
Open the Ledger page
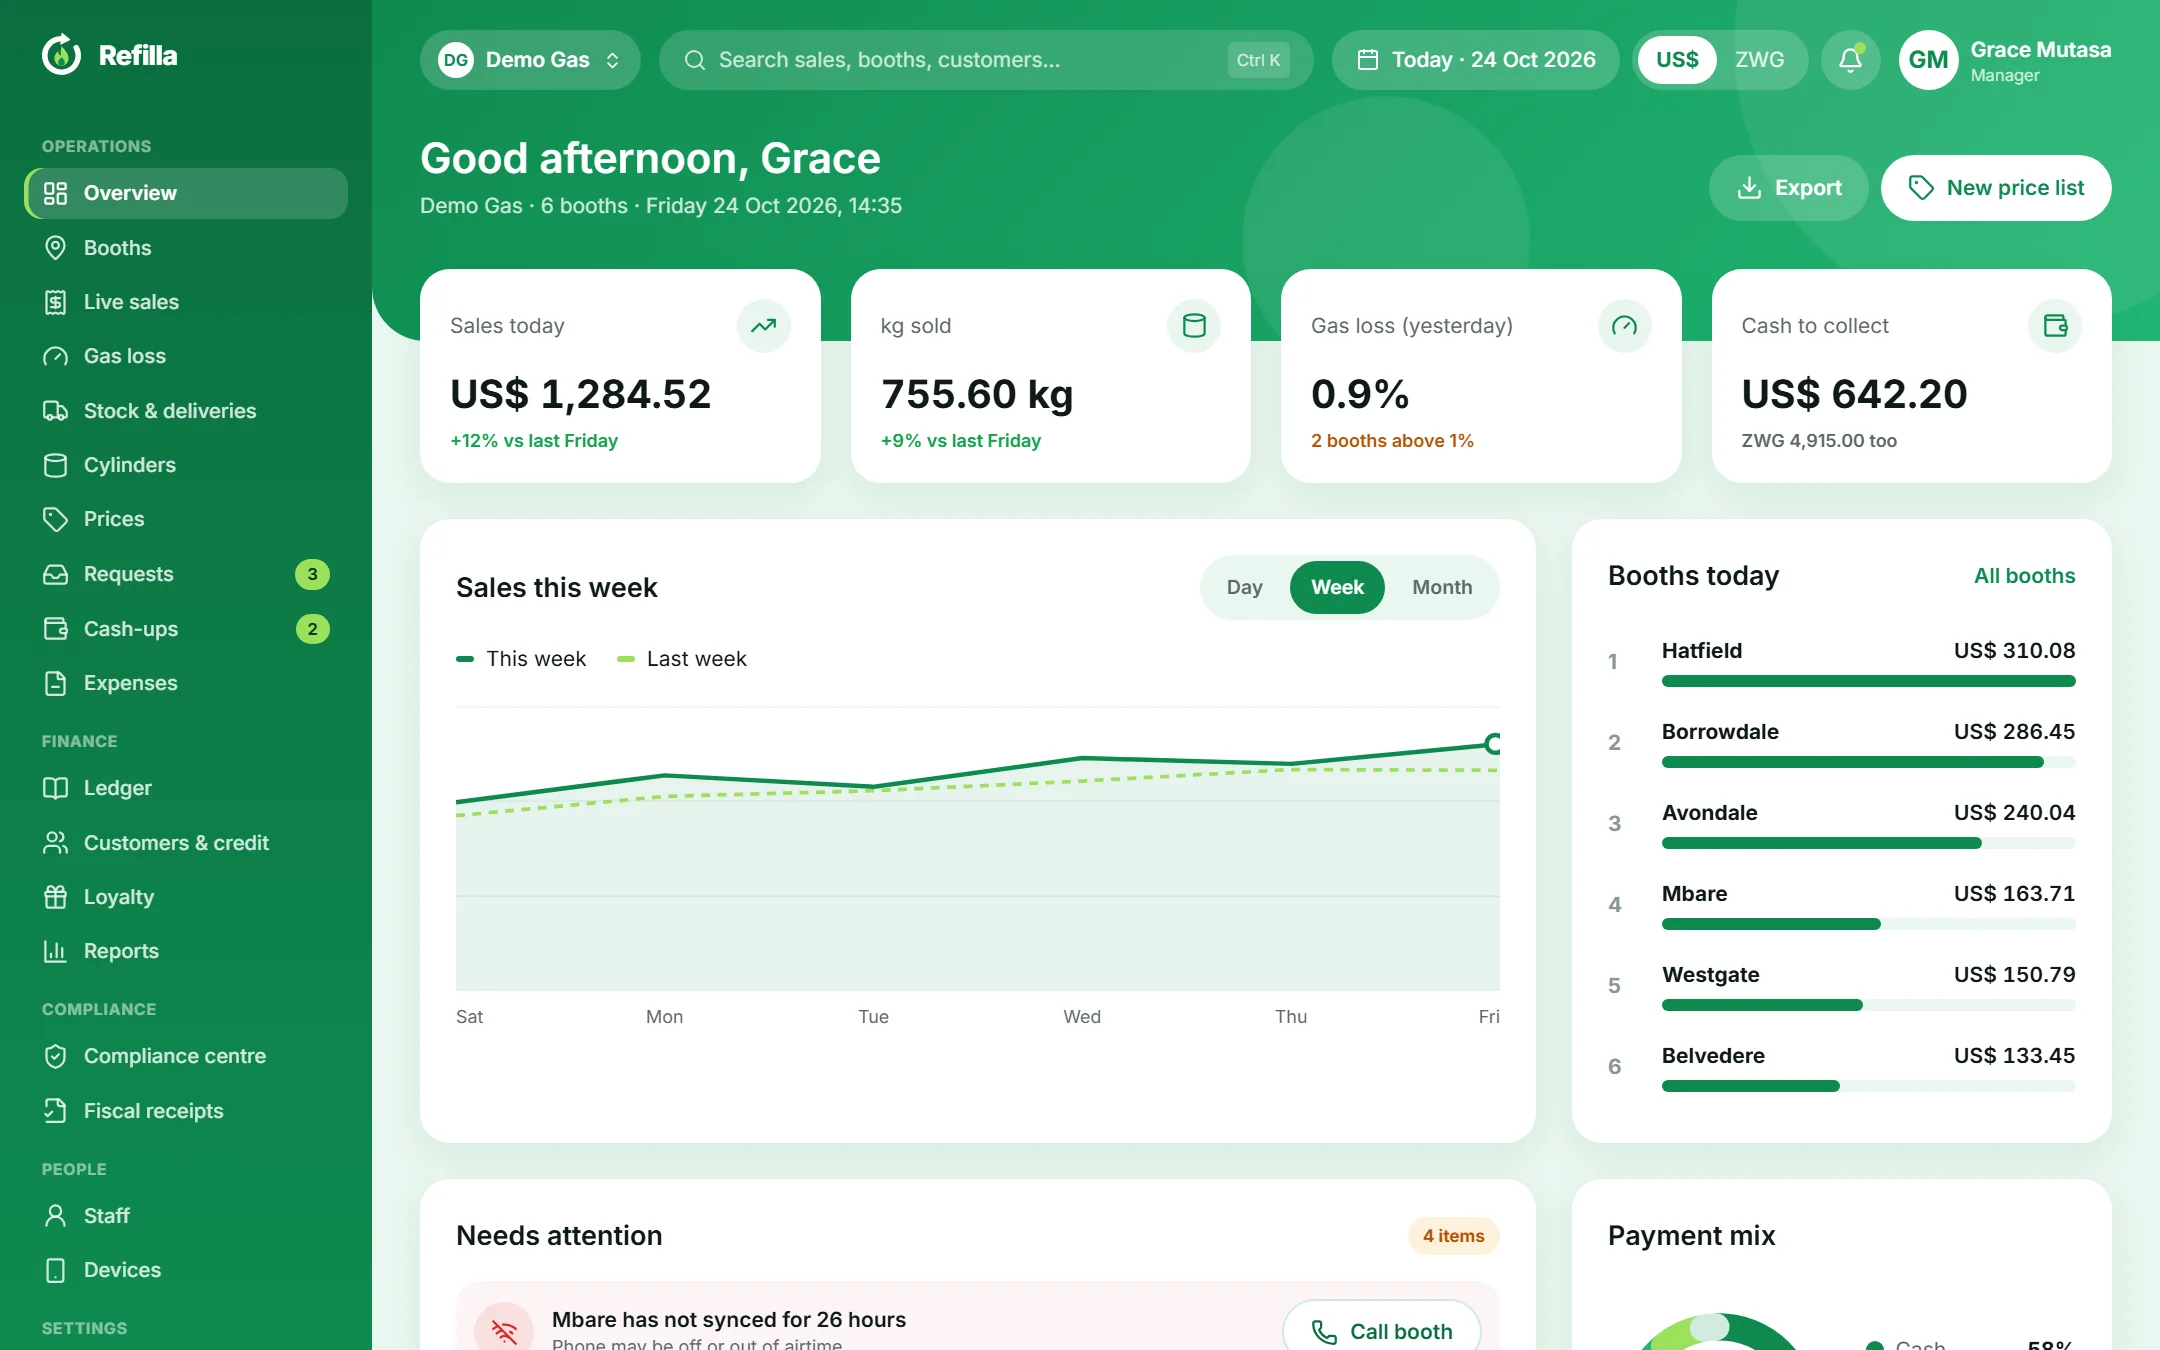click(186, 788)
